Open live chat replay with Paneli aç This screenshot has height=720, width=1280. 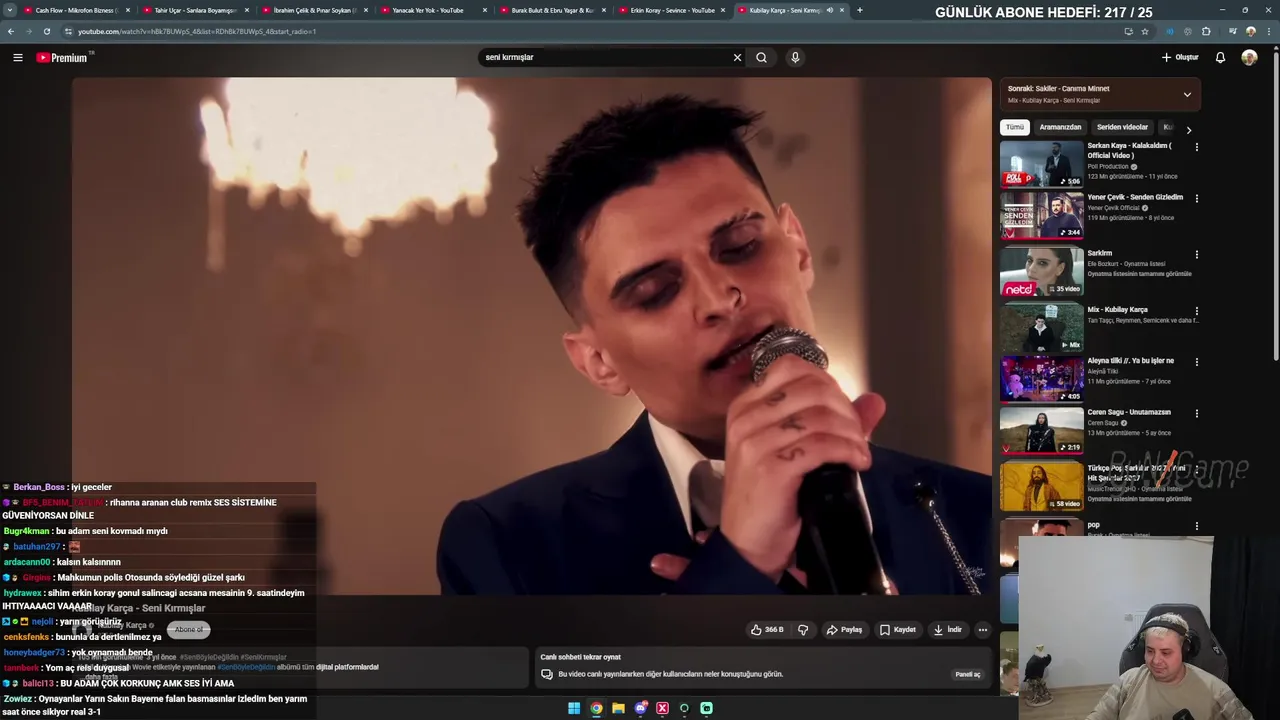tap(968, 674)
